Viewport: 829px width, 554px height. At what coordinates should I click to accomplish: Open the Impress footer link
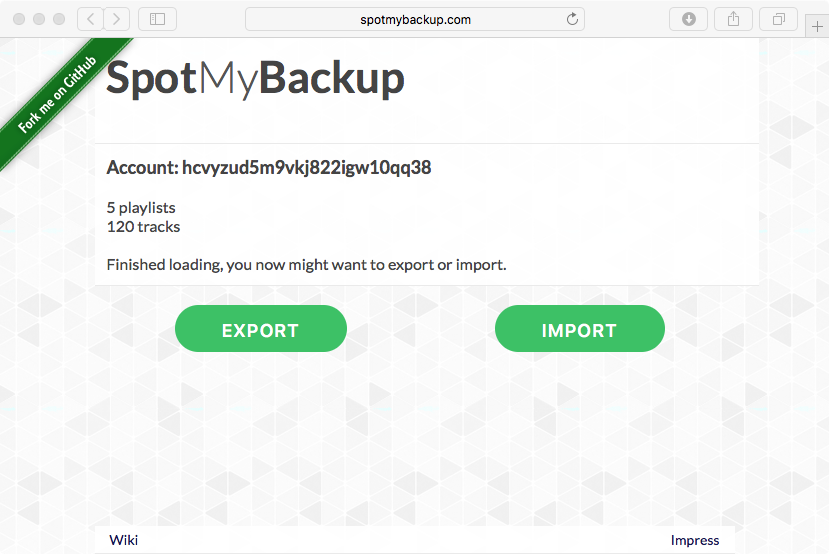click(695, 540)
